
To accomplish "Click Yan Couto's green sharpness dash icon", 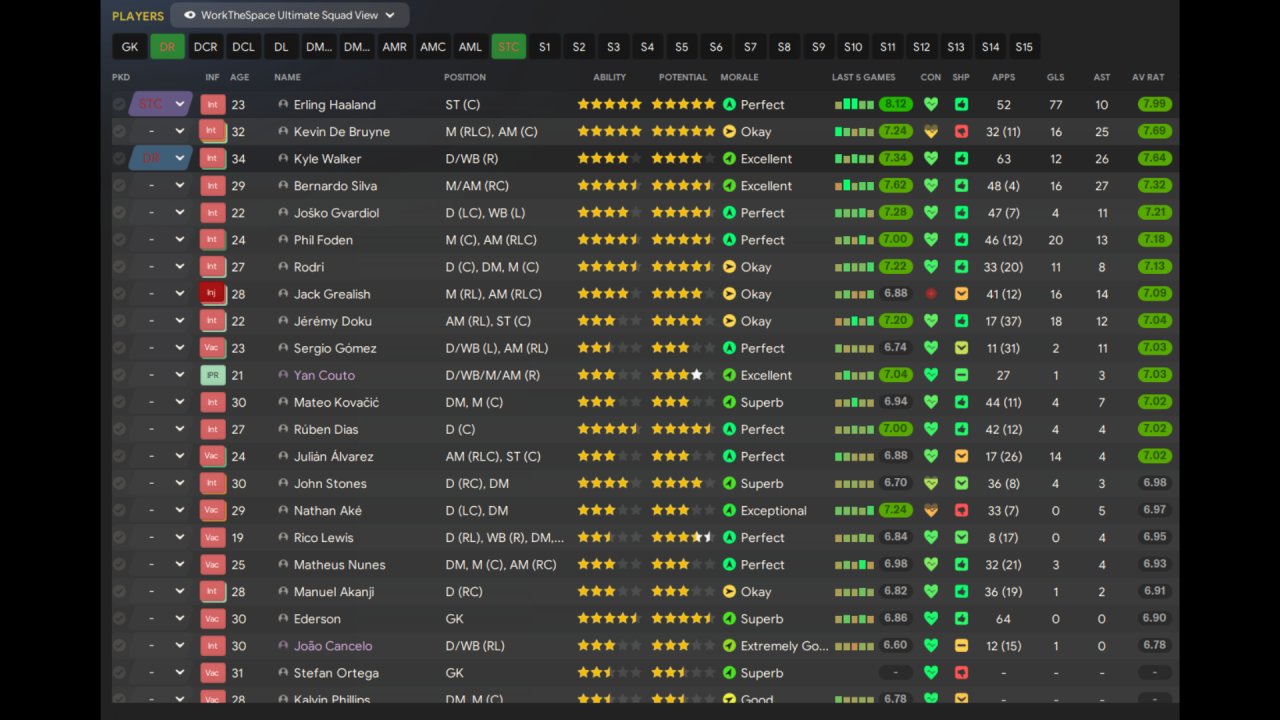I will (x=961, y=375).
